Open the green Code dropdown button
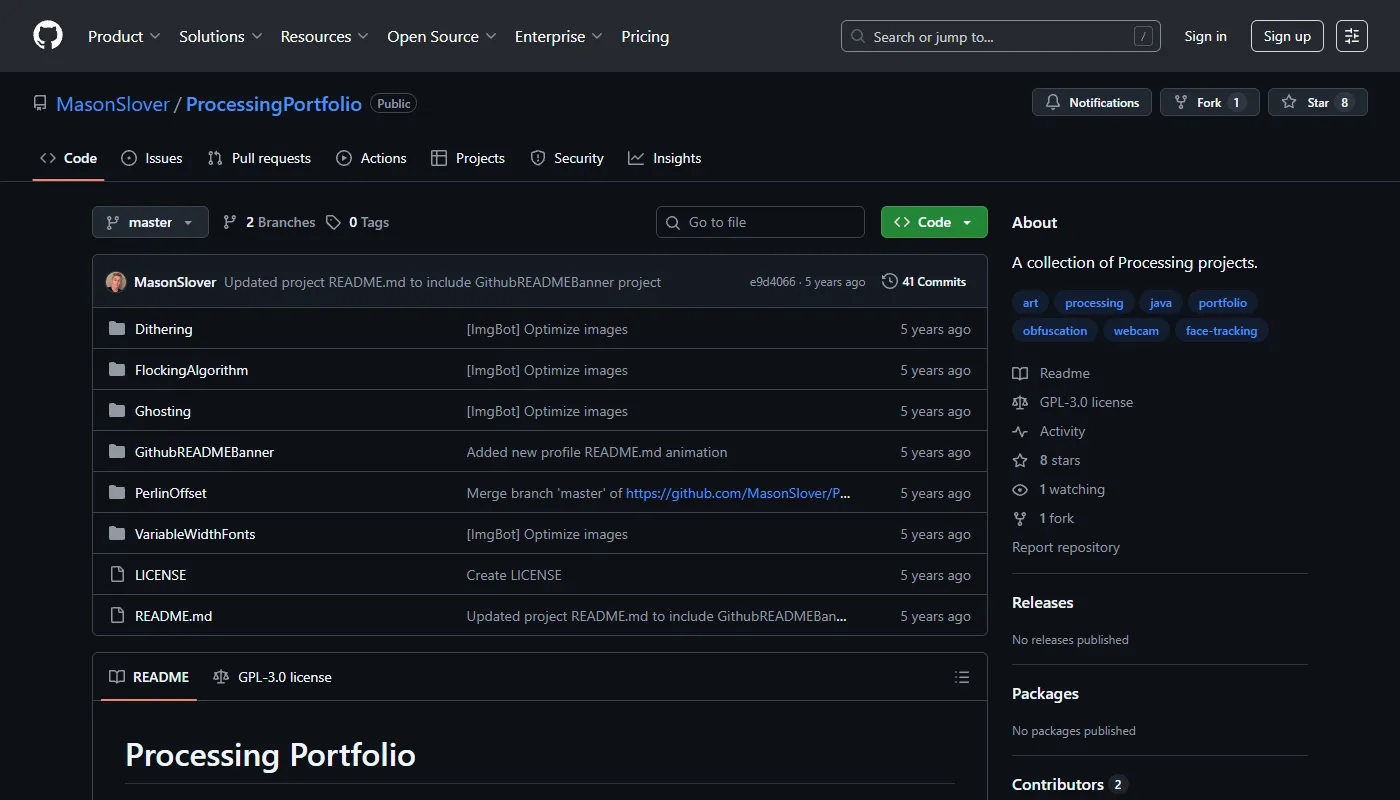1400x800 pixels. [934, 222]
